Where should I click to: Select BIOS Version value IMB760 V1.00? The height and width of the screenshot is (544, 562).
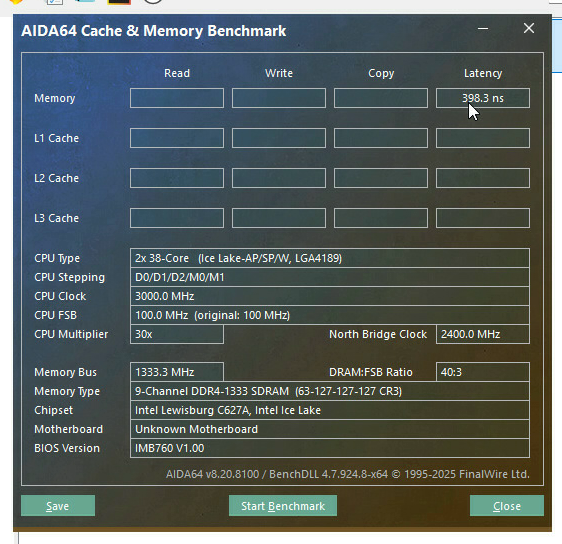(x=330, y=448)
